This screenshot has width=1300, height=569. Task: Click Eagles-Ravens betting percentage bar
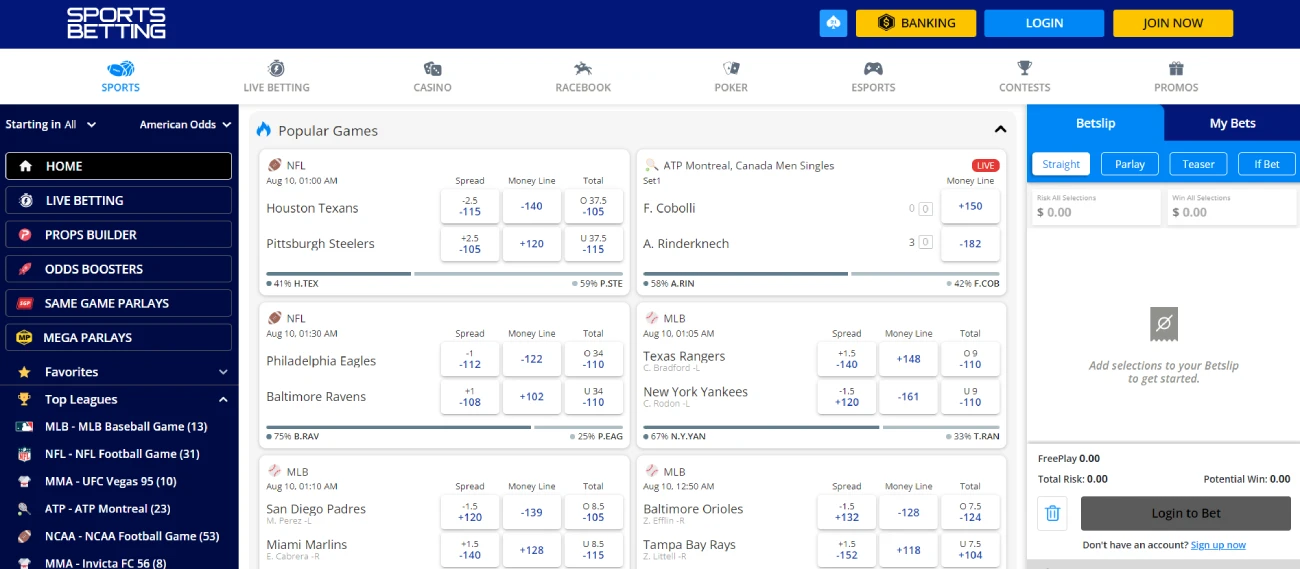(x=445, y=427)
